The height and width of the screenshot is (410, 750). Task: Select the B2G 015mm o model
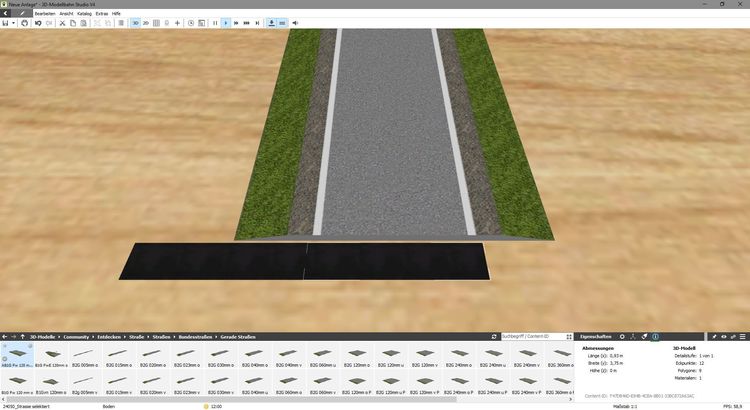point(119,355)
